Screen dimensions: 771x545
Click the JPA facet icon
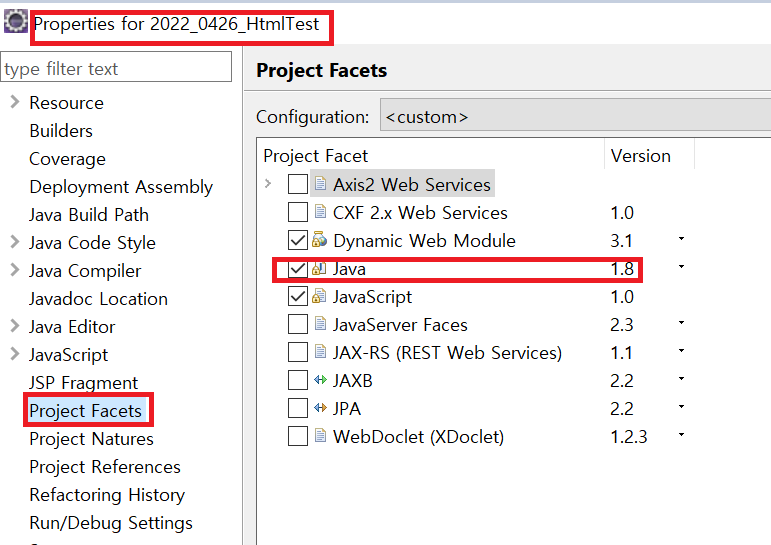pos(320,408)
